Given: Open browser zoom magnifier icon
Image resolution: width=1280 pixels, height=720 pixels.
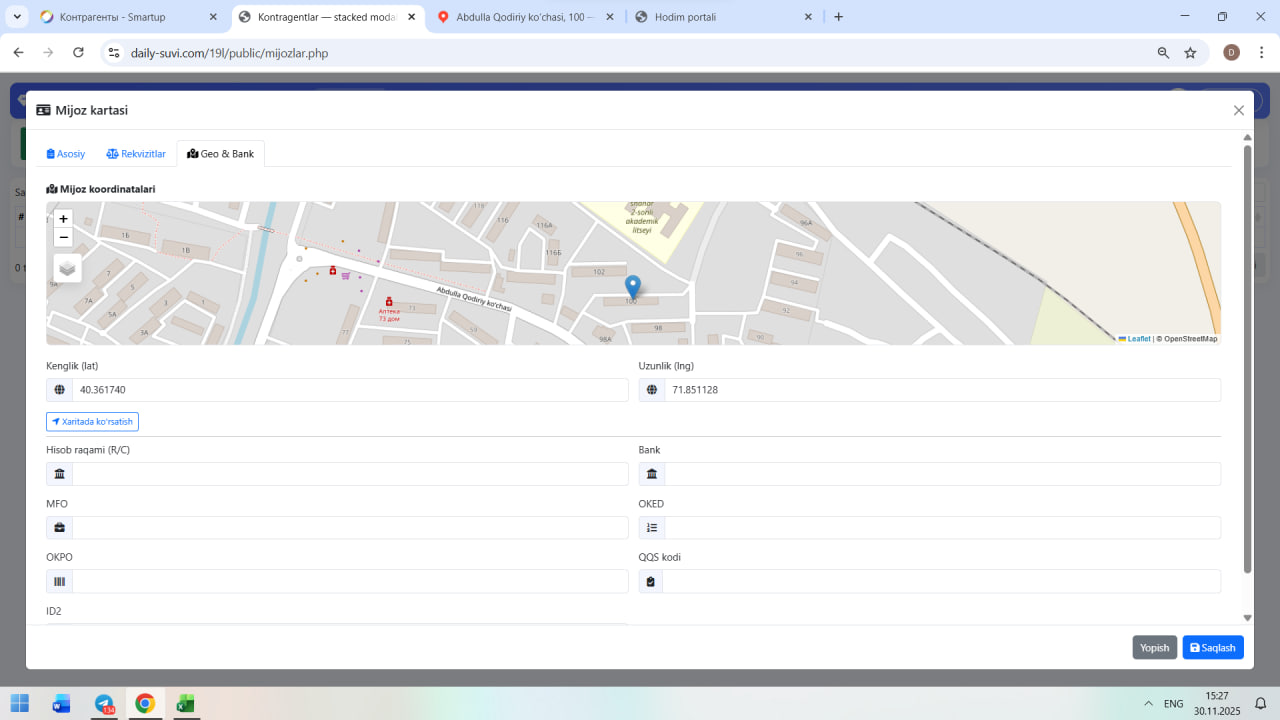Looking at the screenshot, I should [x=1163, y=53].
